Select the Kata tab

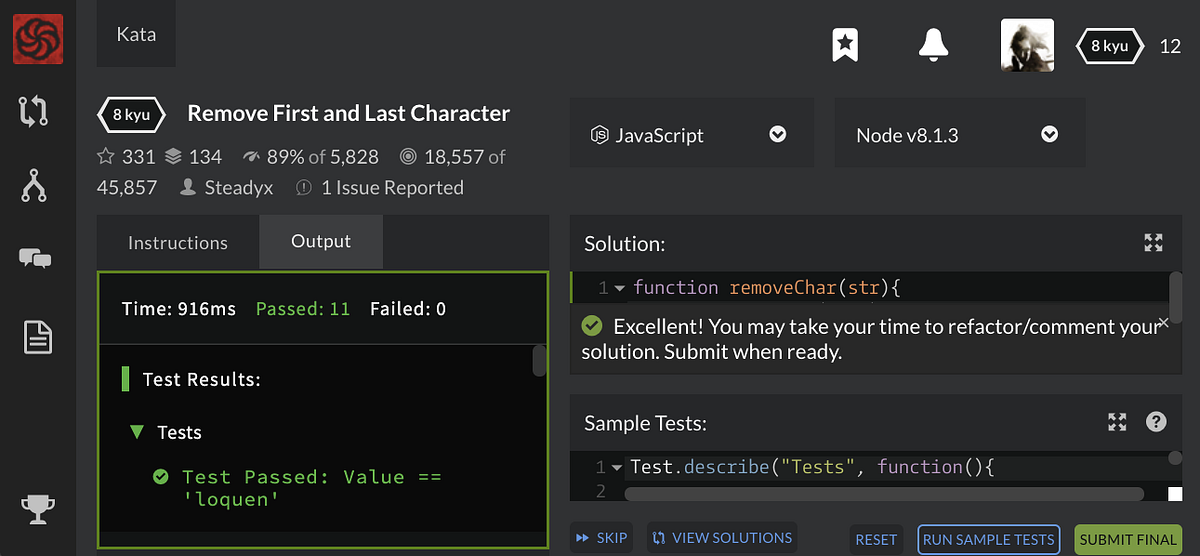click(x=136, y=34)
